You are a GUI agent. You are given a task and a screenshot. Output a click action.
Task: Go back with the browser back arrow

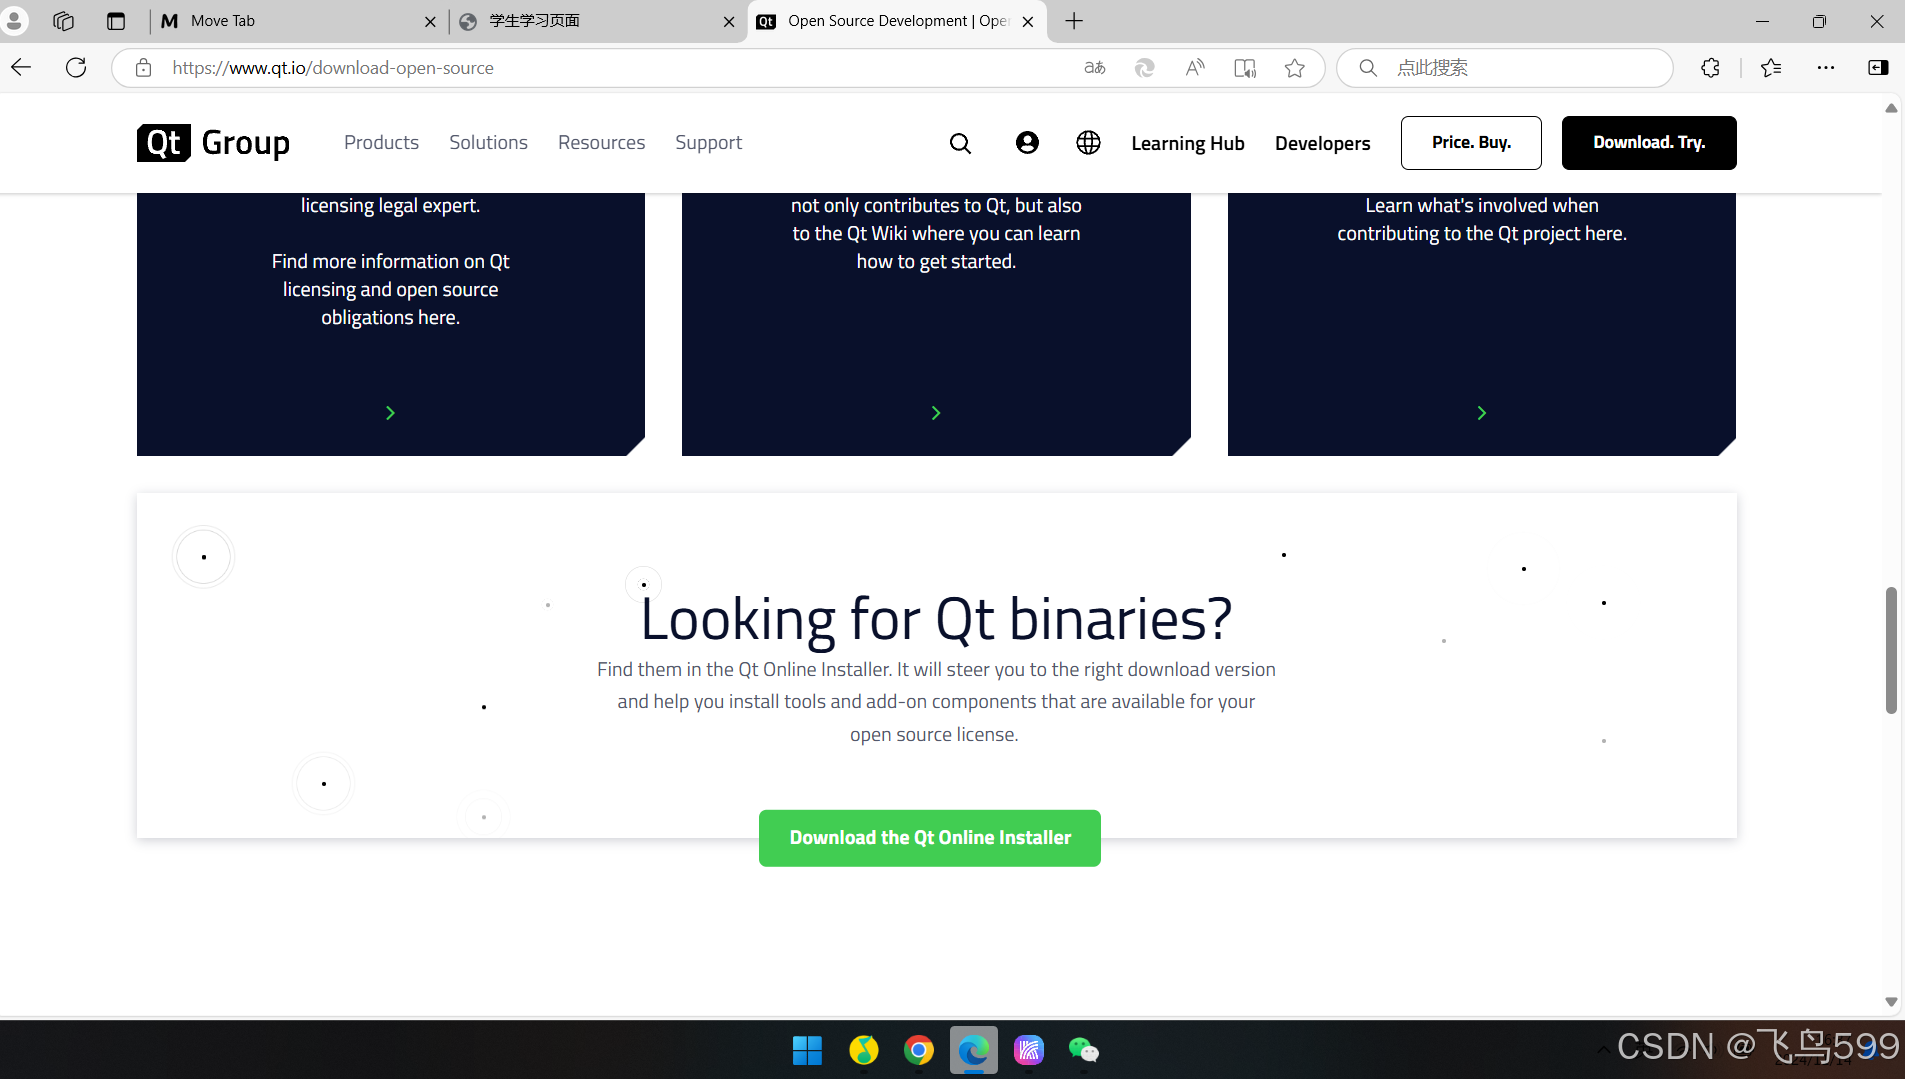(22, 68)
